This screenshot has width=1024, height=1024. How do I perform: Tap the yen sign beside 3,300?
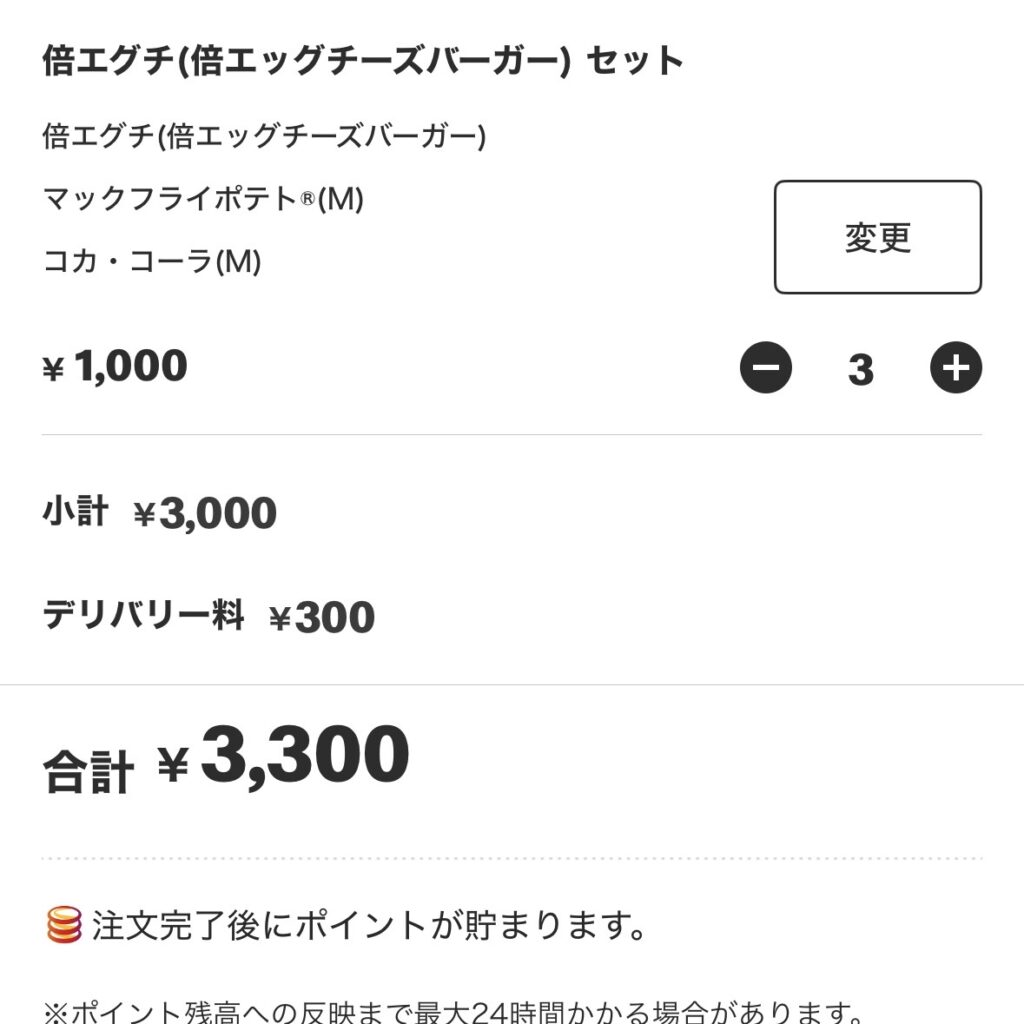pos(173,766)
